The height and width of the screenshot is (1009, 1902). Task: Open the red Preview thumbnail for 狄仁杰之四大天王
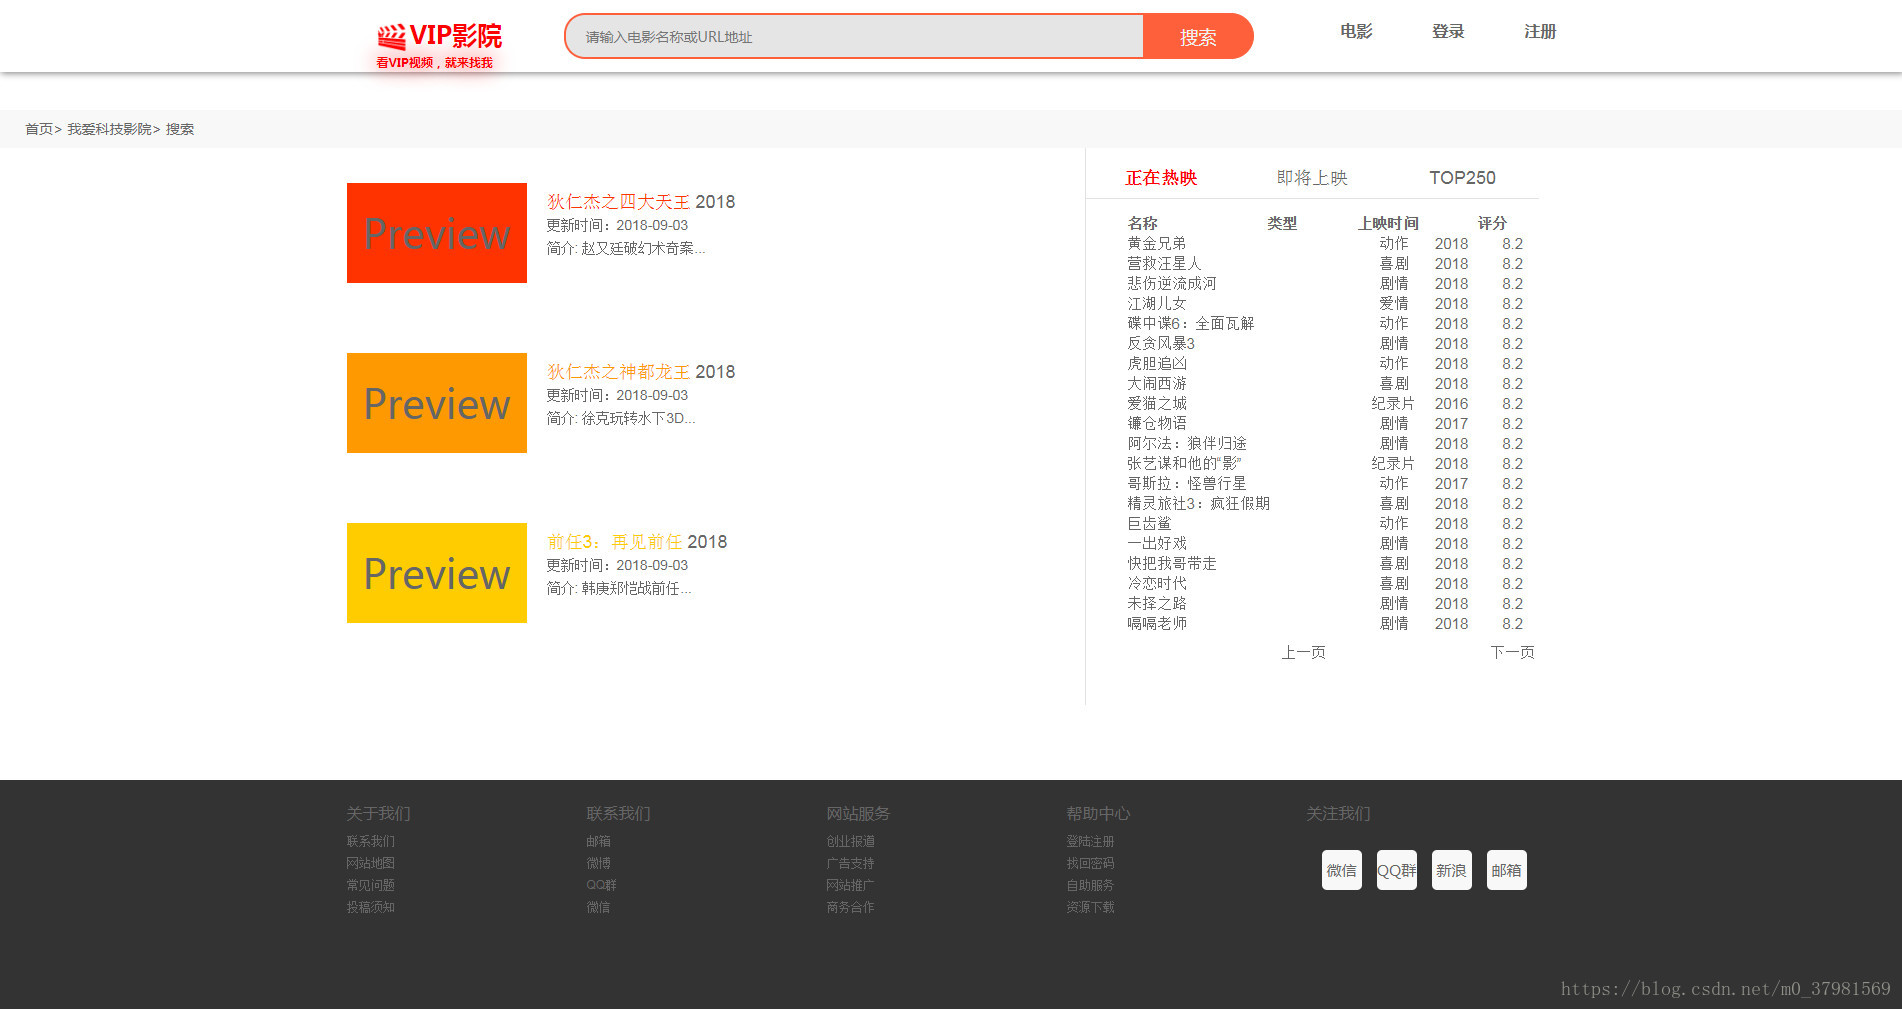437,233
